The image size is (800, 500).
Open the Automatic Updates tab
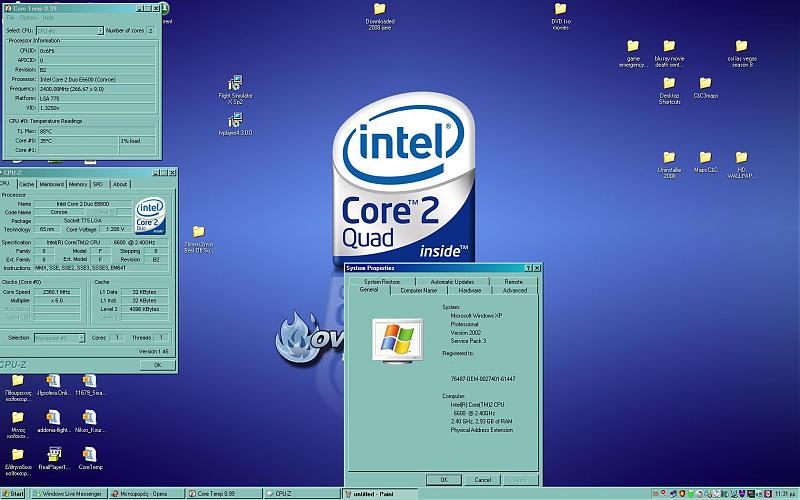[453, 282]
